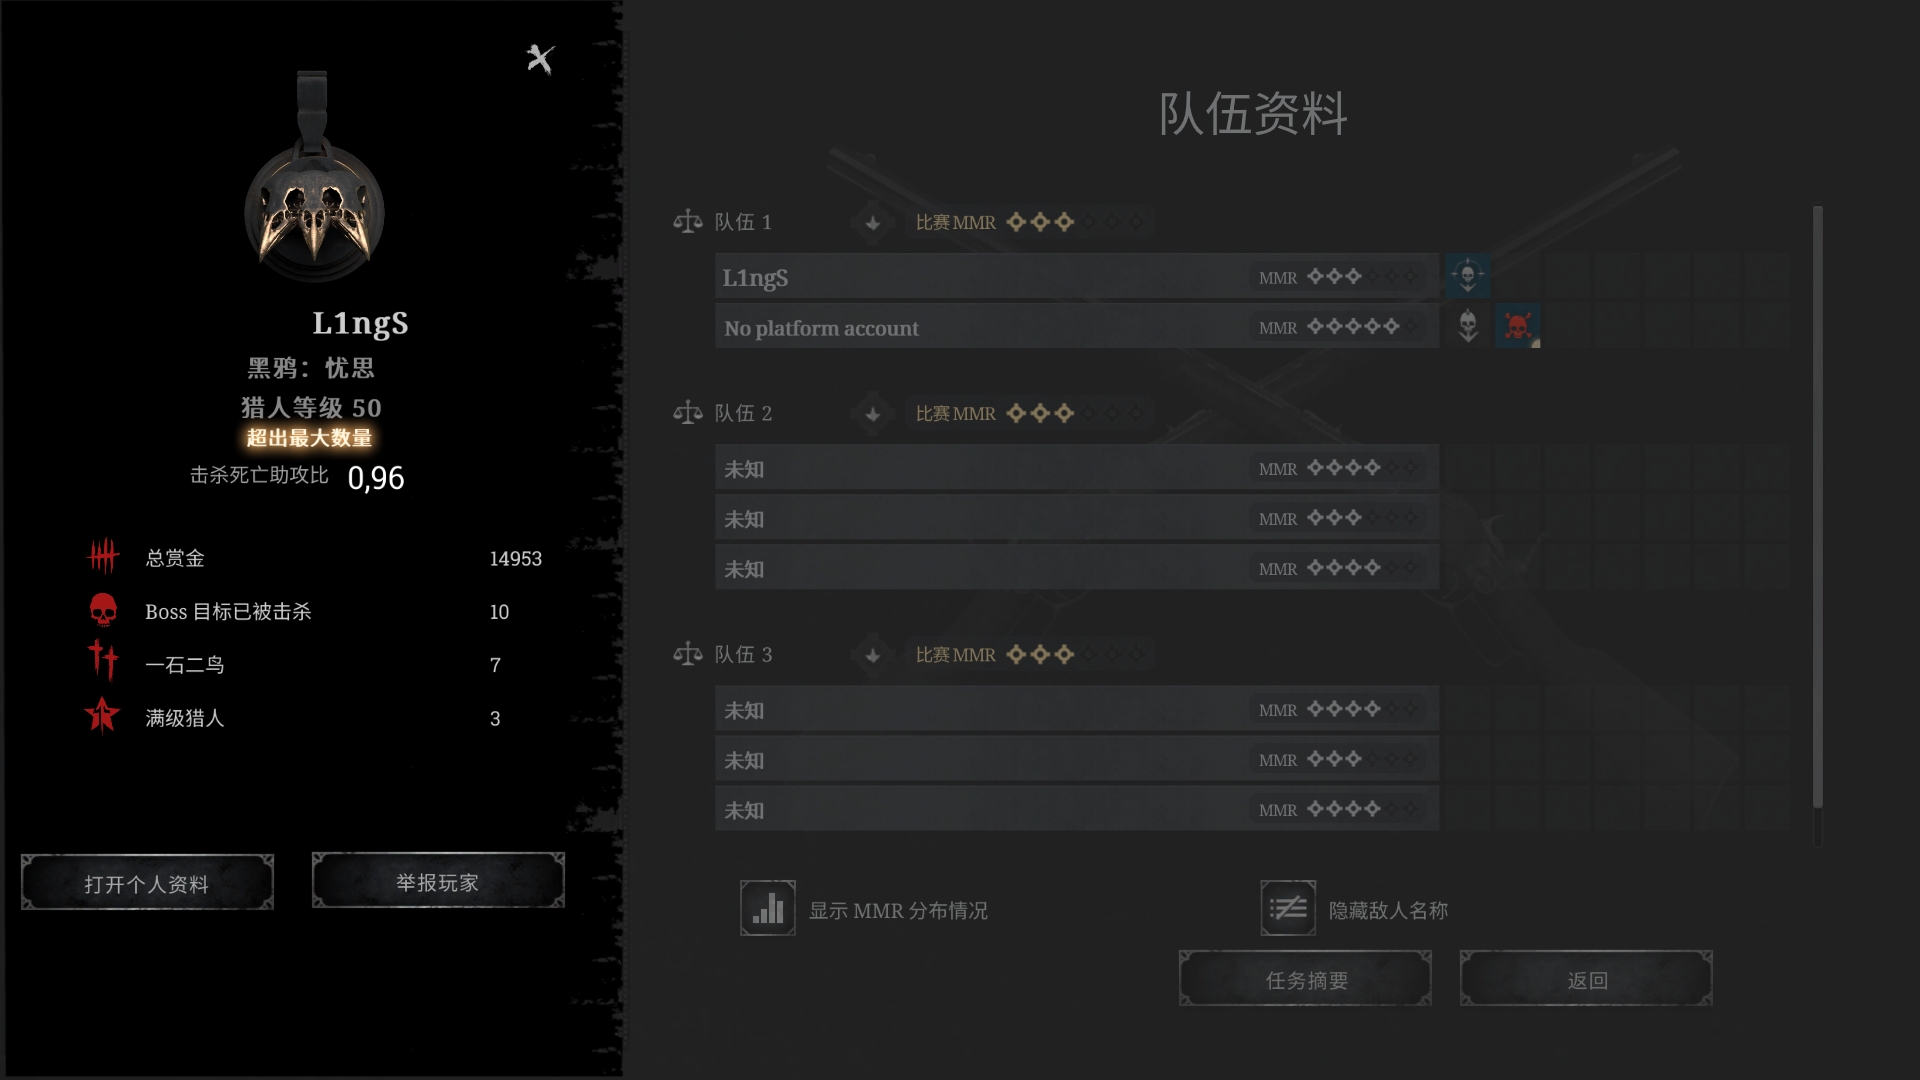Click team 2 比赛 MMR star rating

click(1076, 413)
